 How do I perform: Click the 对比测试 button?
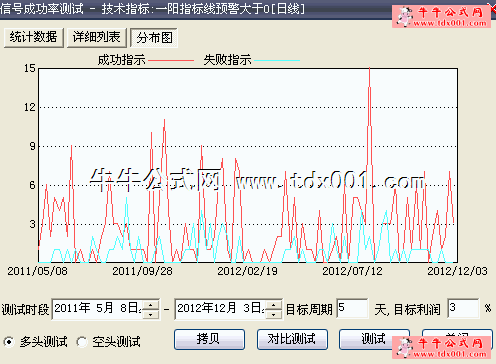click(x=292, y=339)
